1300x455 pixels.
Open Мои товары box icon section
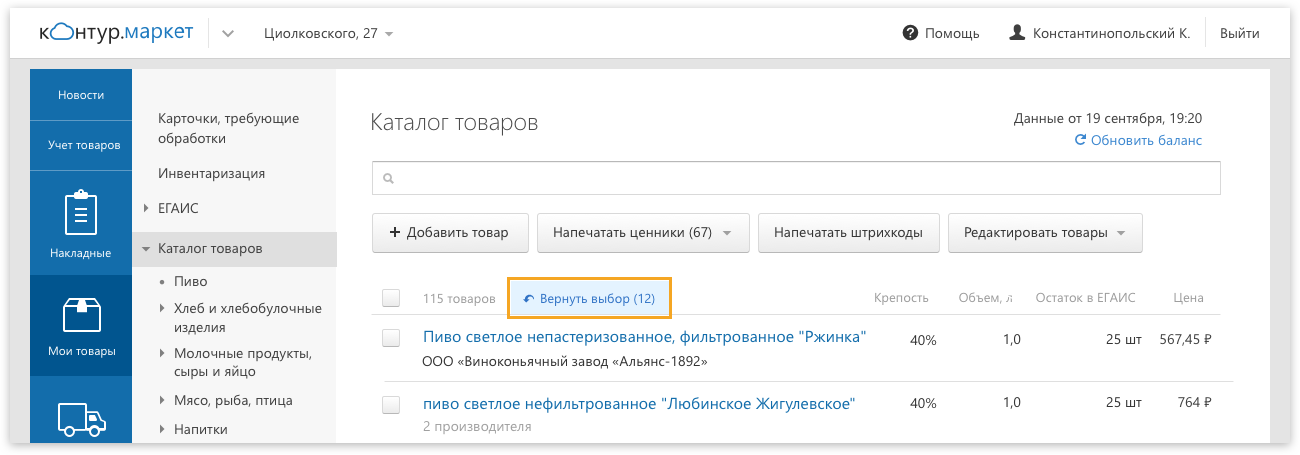point(80,316)
